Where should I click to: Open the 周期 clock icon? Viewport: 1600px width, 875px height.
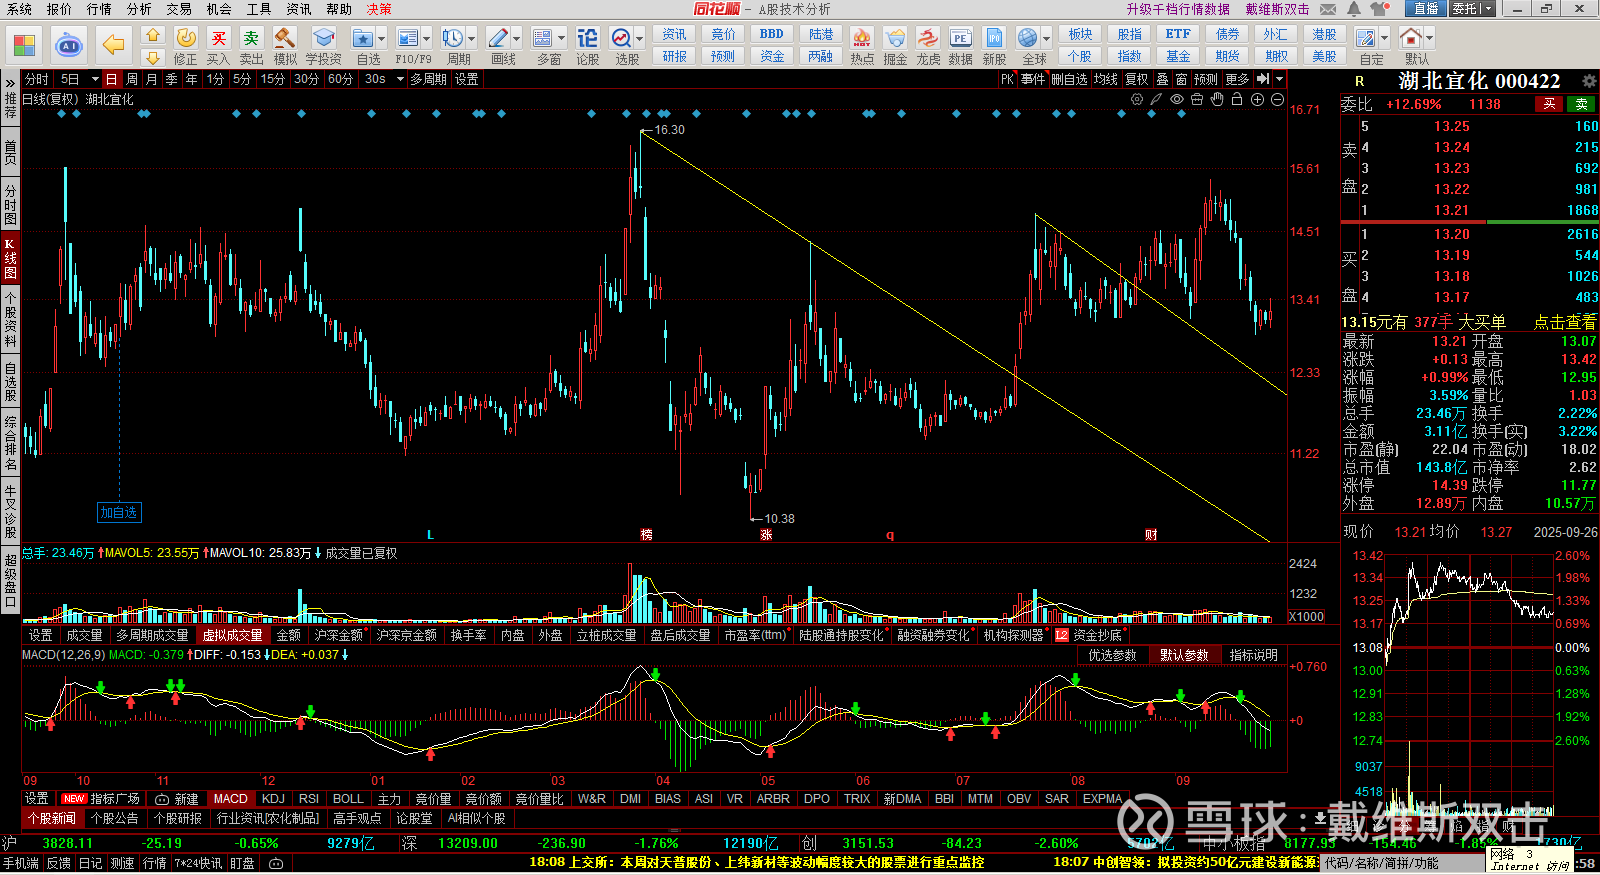coord(452,38)
